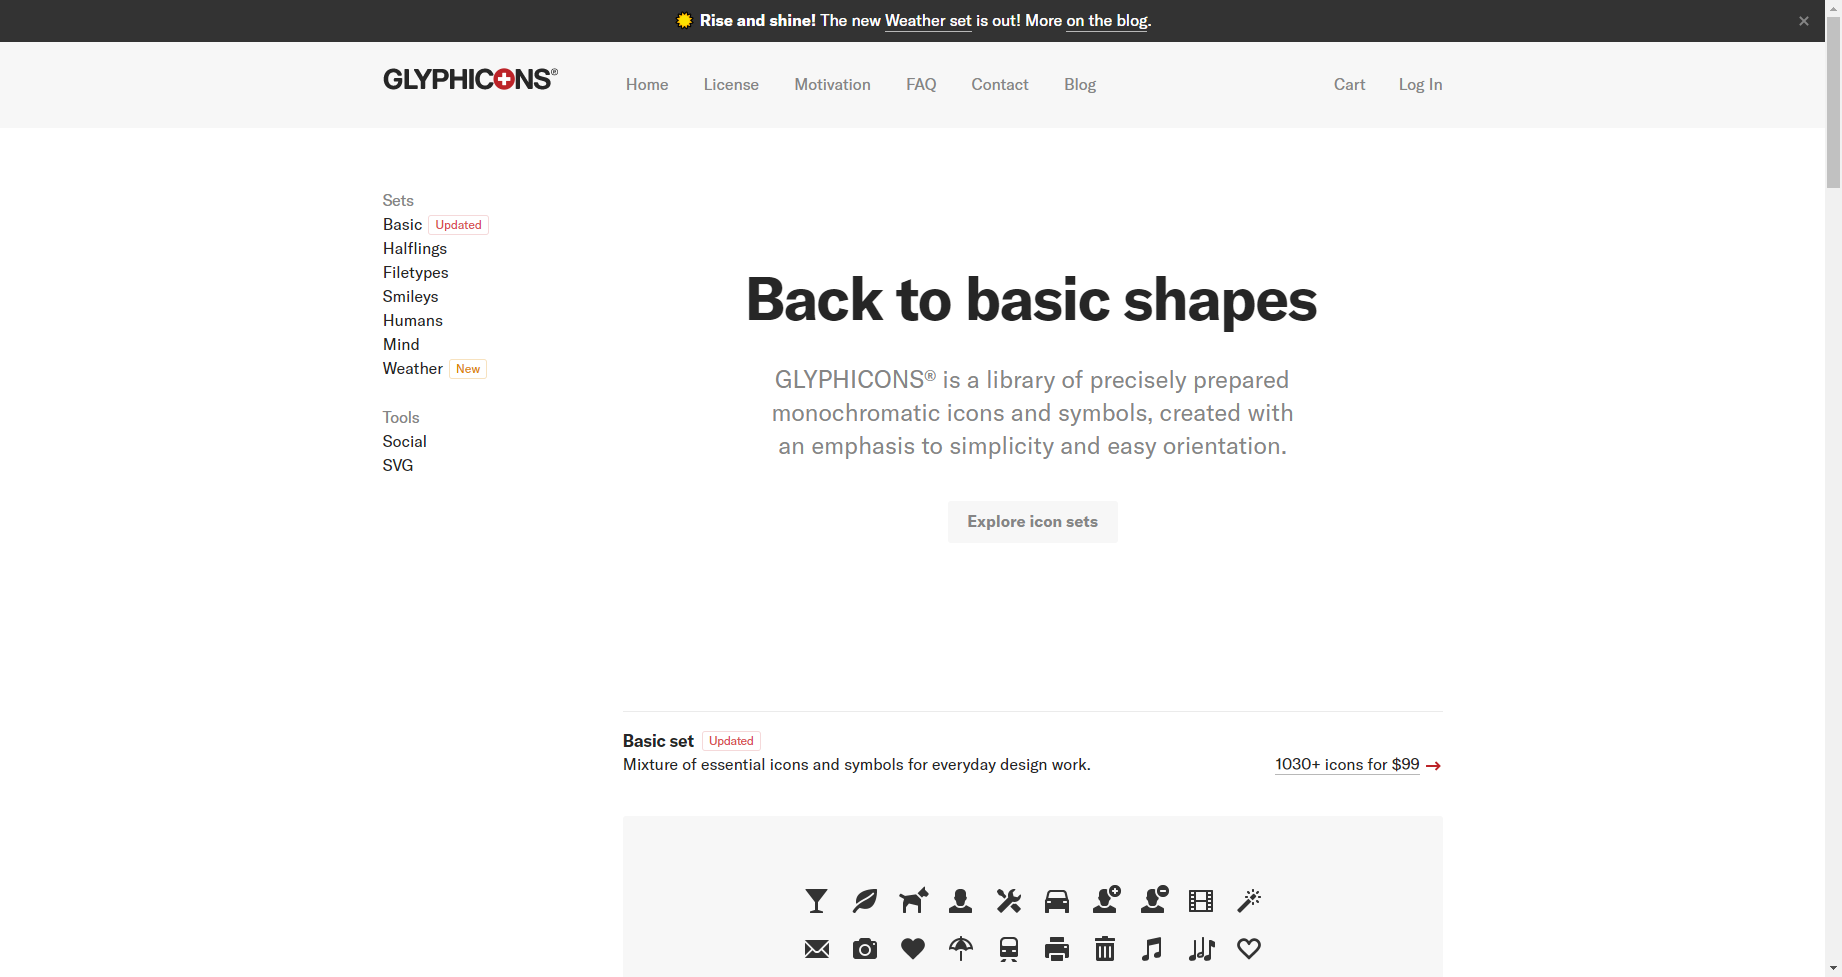Click the magic wand icon
1842x977 pixels.
pos(1249,901)
